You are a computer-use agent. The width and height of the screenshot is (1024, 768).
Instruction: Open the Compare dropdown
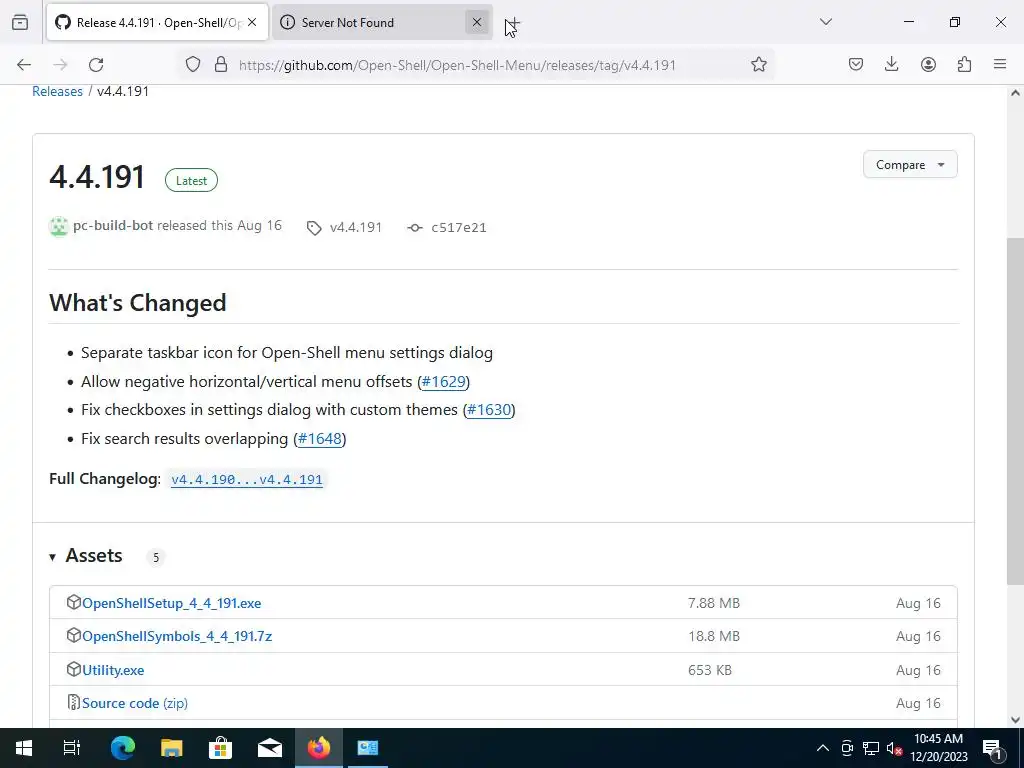pos(910,165)
